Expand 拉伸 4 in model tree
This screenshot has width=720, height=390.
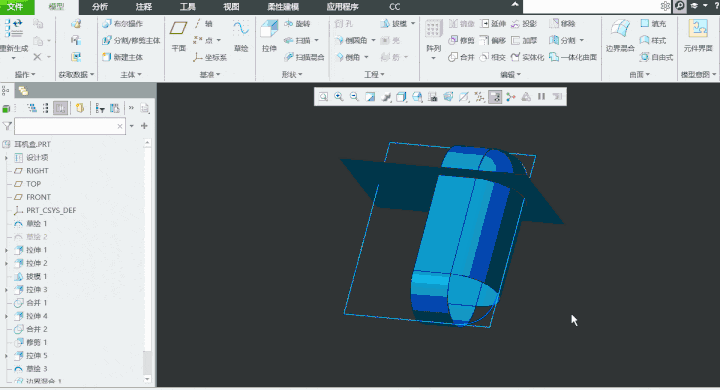[x=6, y=317]
